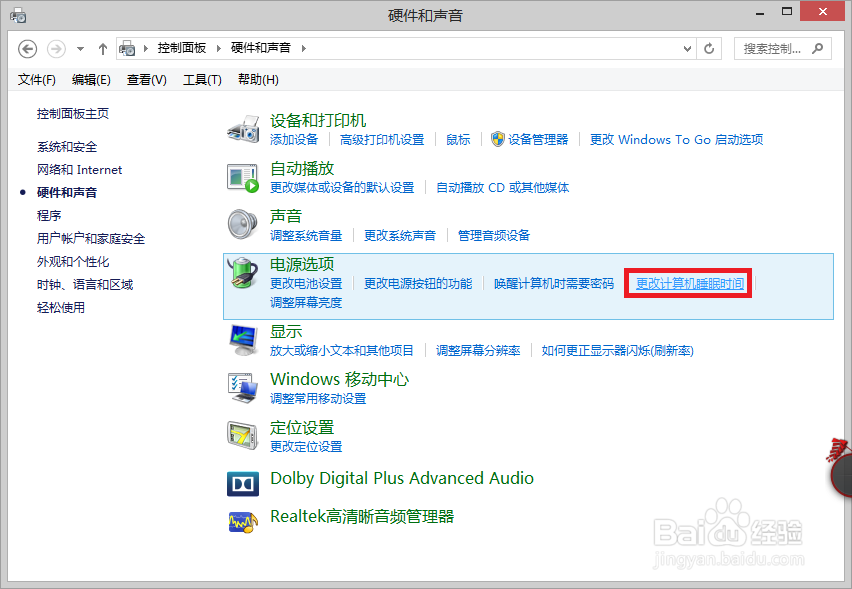Click 更改 Windows To Go 启动选项
Image resolution: width=852 pixels, height=589 pixels.
pyautogui.click(x=676, y=140)
